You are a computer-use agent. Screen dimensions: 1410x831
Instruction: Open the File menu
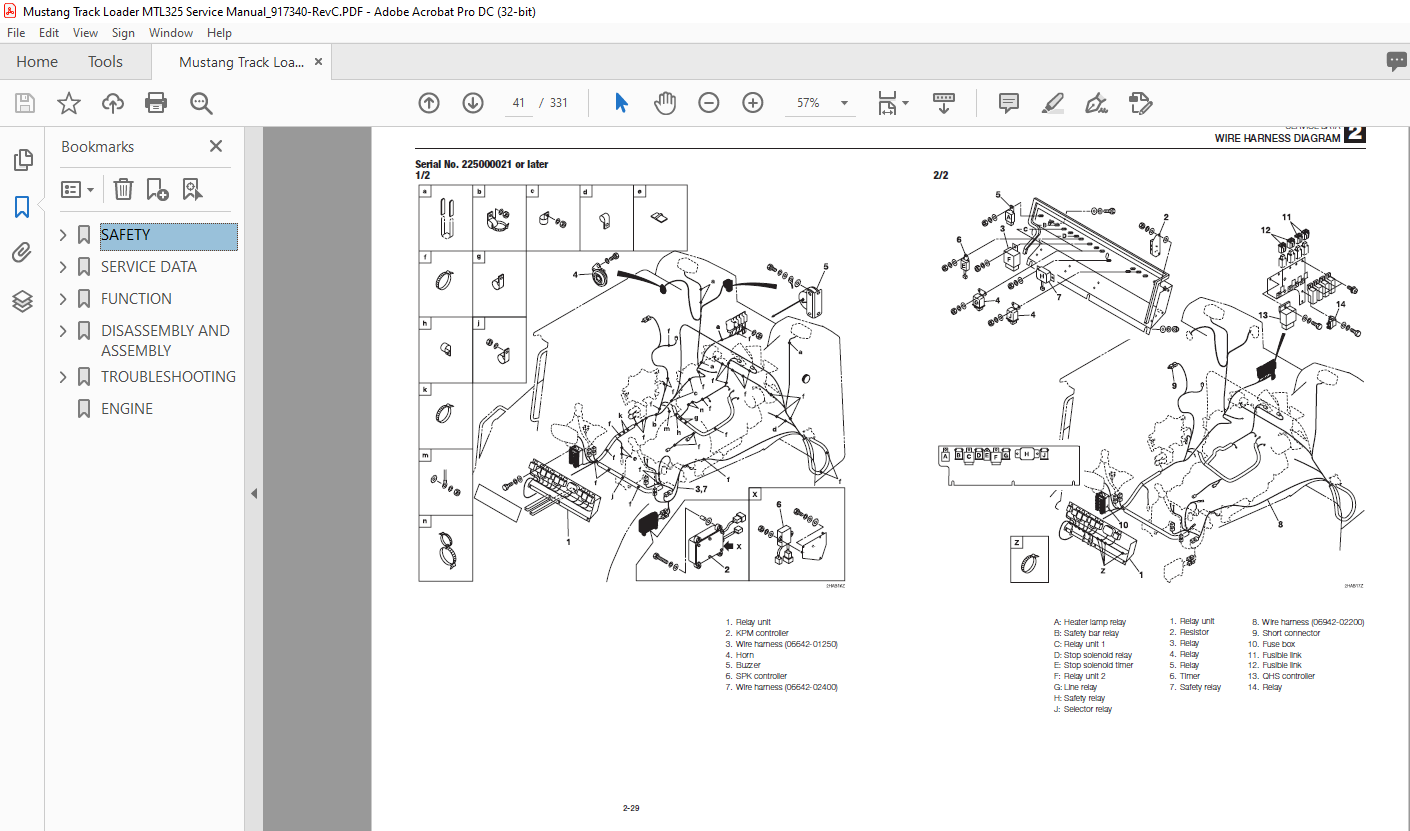(x=16, y=32)
